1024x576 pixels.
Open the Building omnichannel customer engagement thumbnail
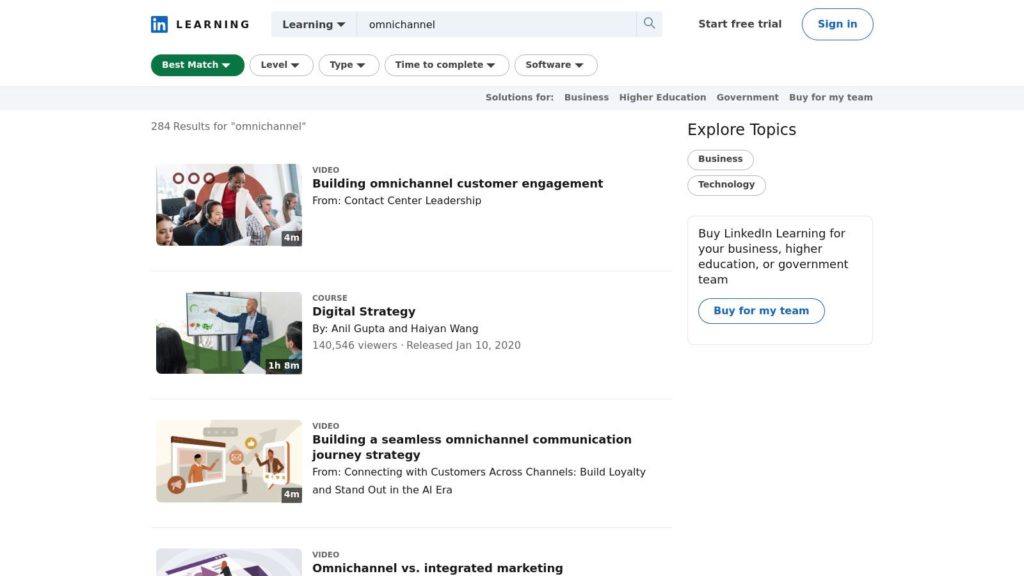[229, 205]
